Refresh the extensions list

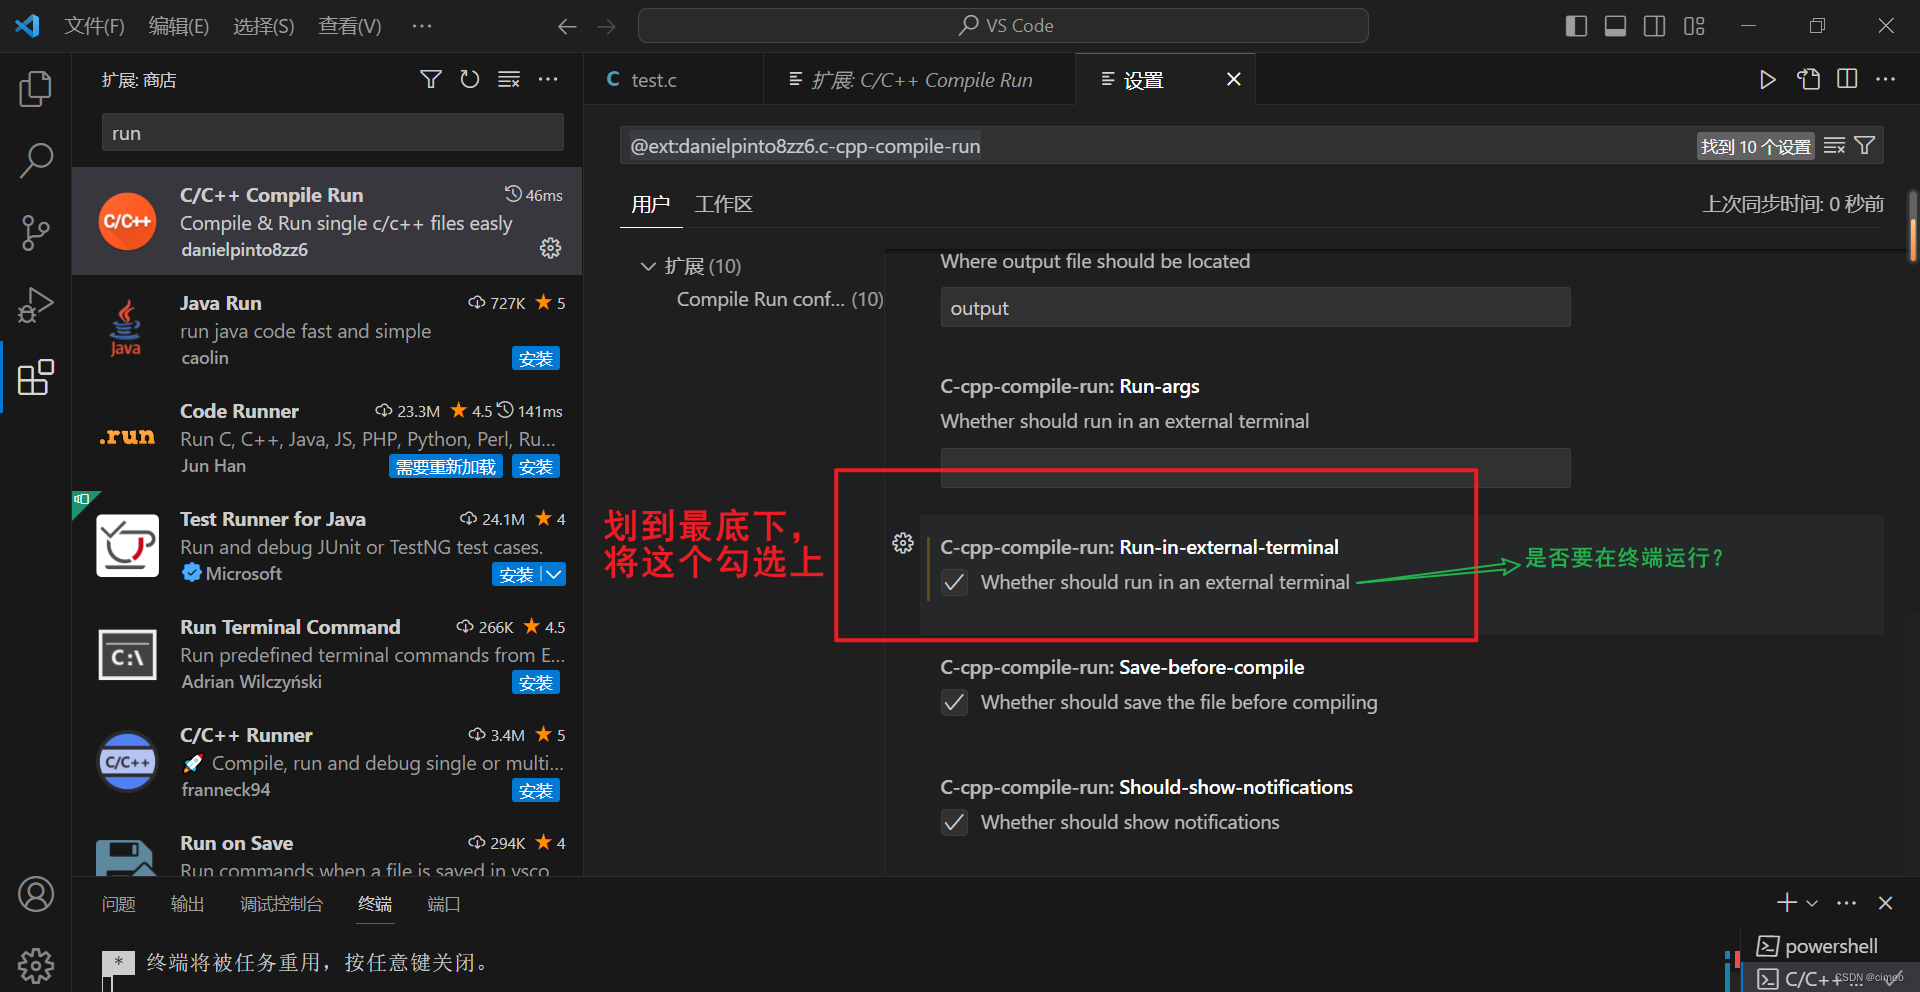coord(470,79)
